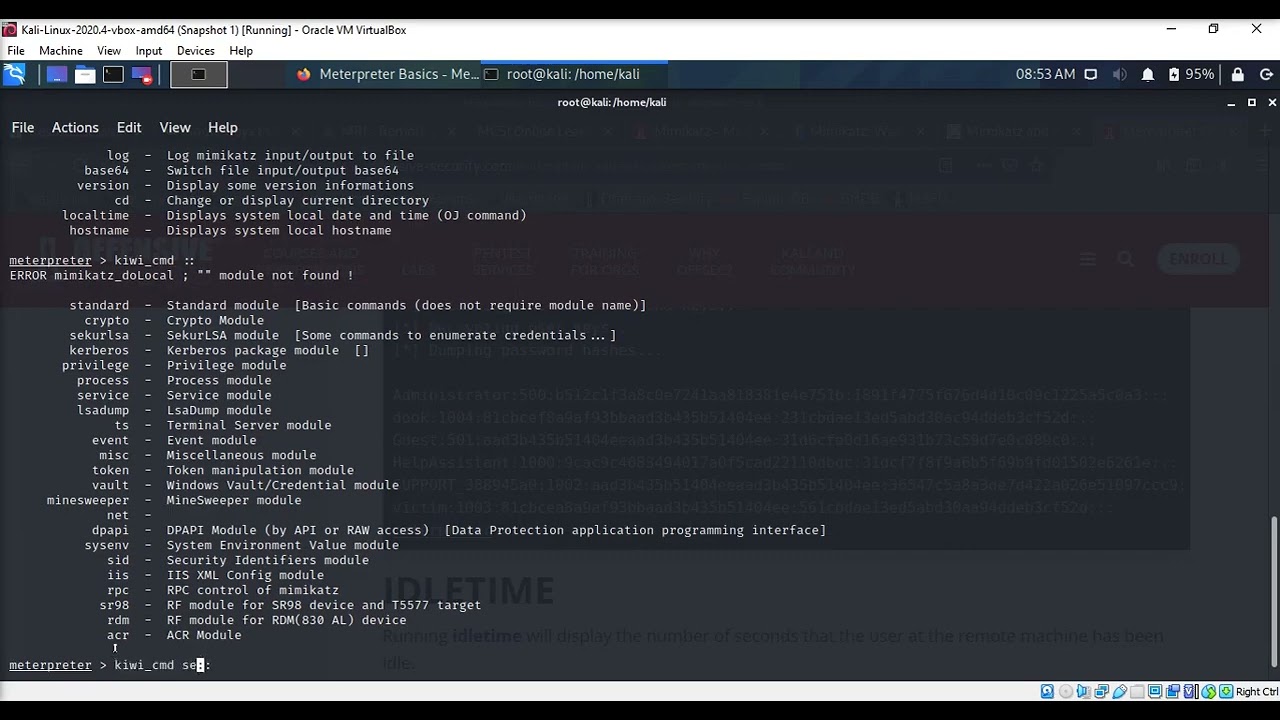Click the sekurlsa module line
Viewport: 1280px width, 720px height.
[x=343, y=335]
